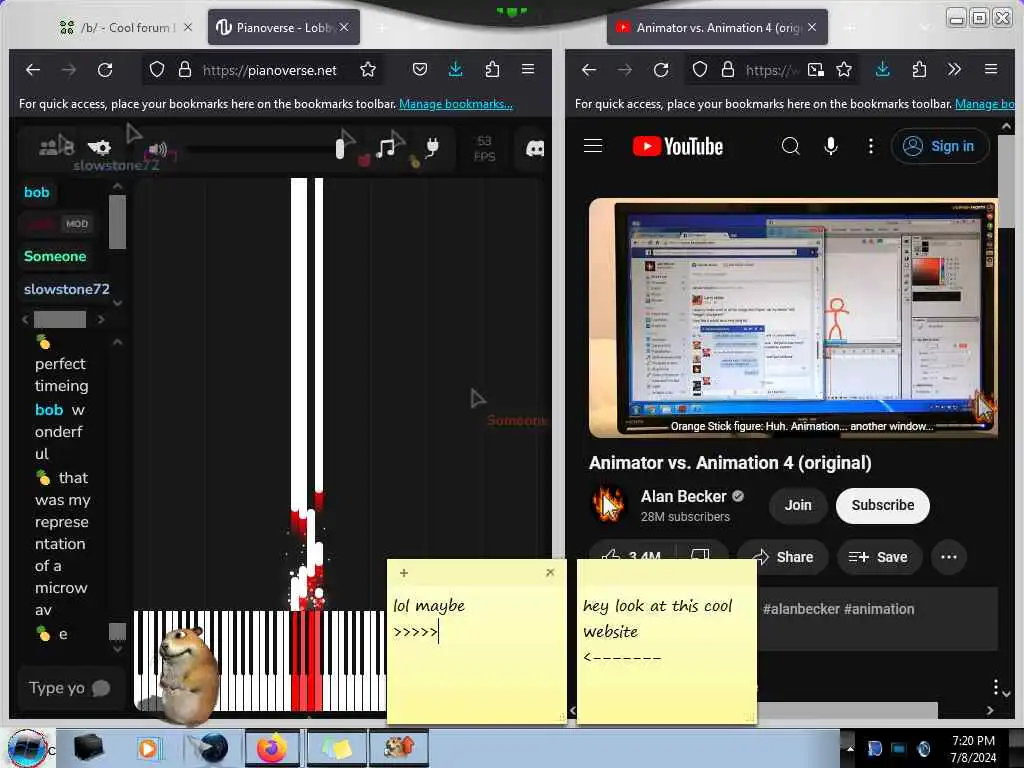Image resolution: width=1024 pixels, height=768 pixels.
Task: Open more actions ellipsis under video
Action: click(948, 557)
